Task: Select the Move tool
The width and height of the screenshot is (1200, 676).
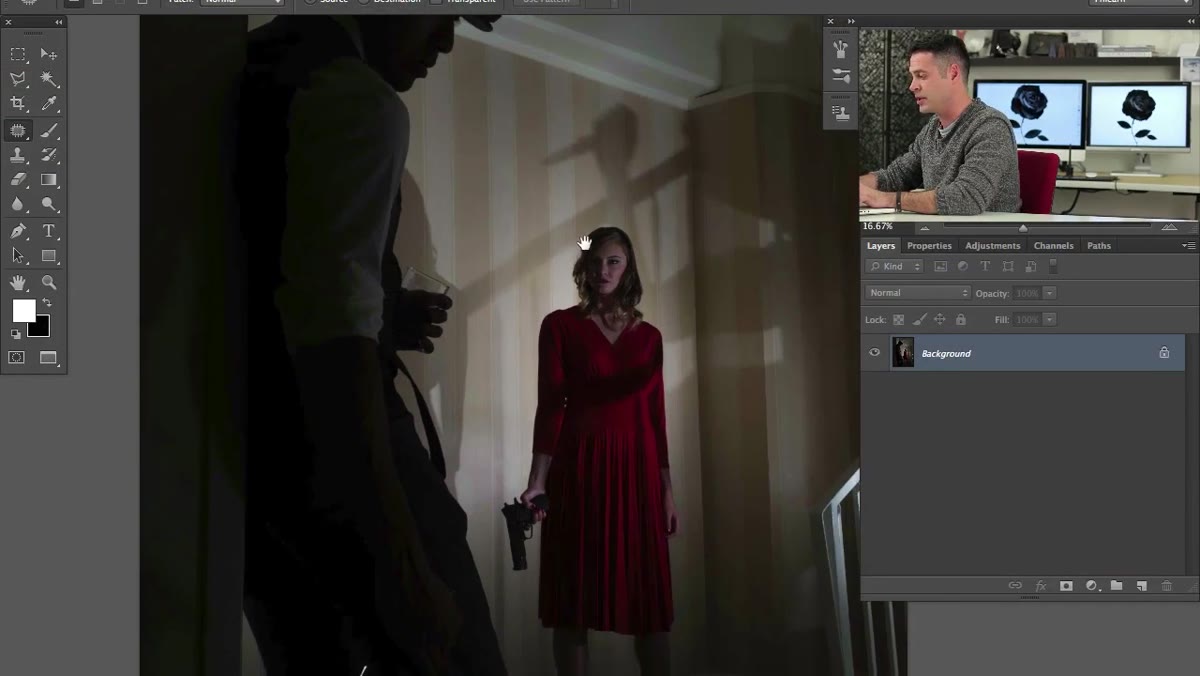Action: coord(48,54)
